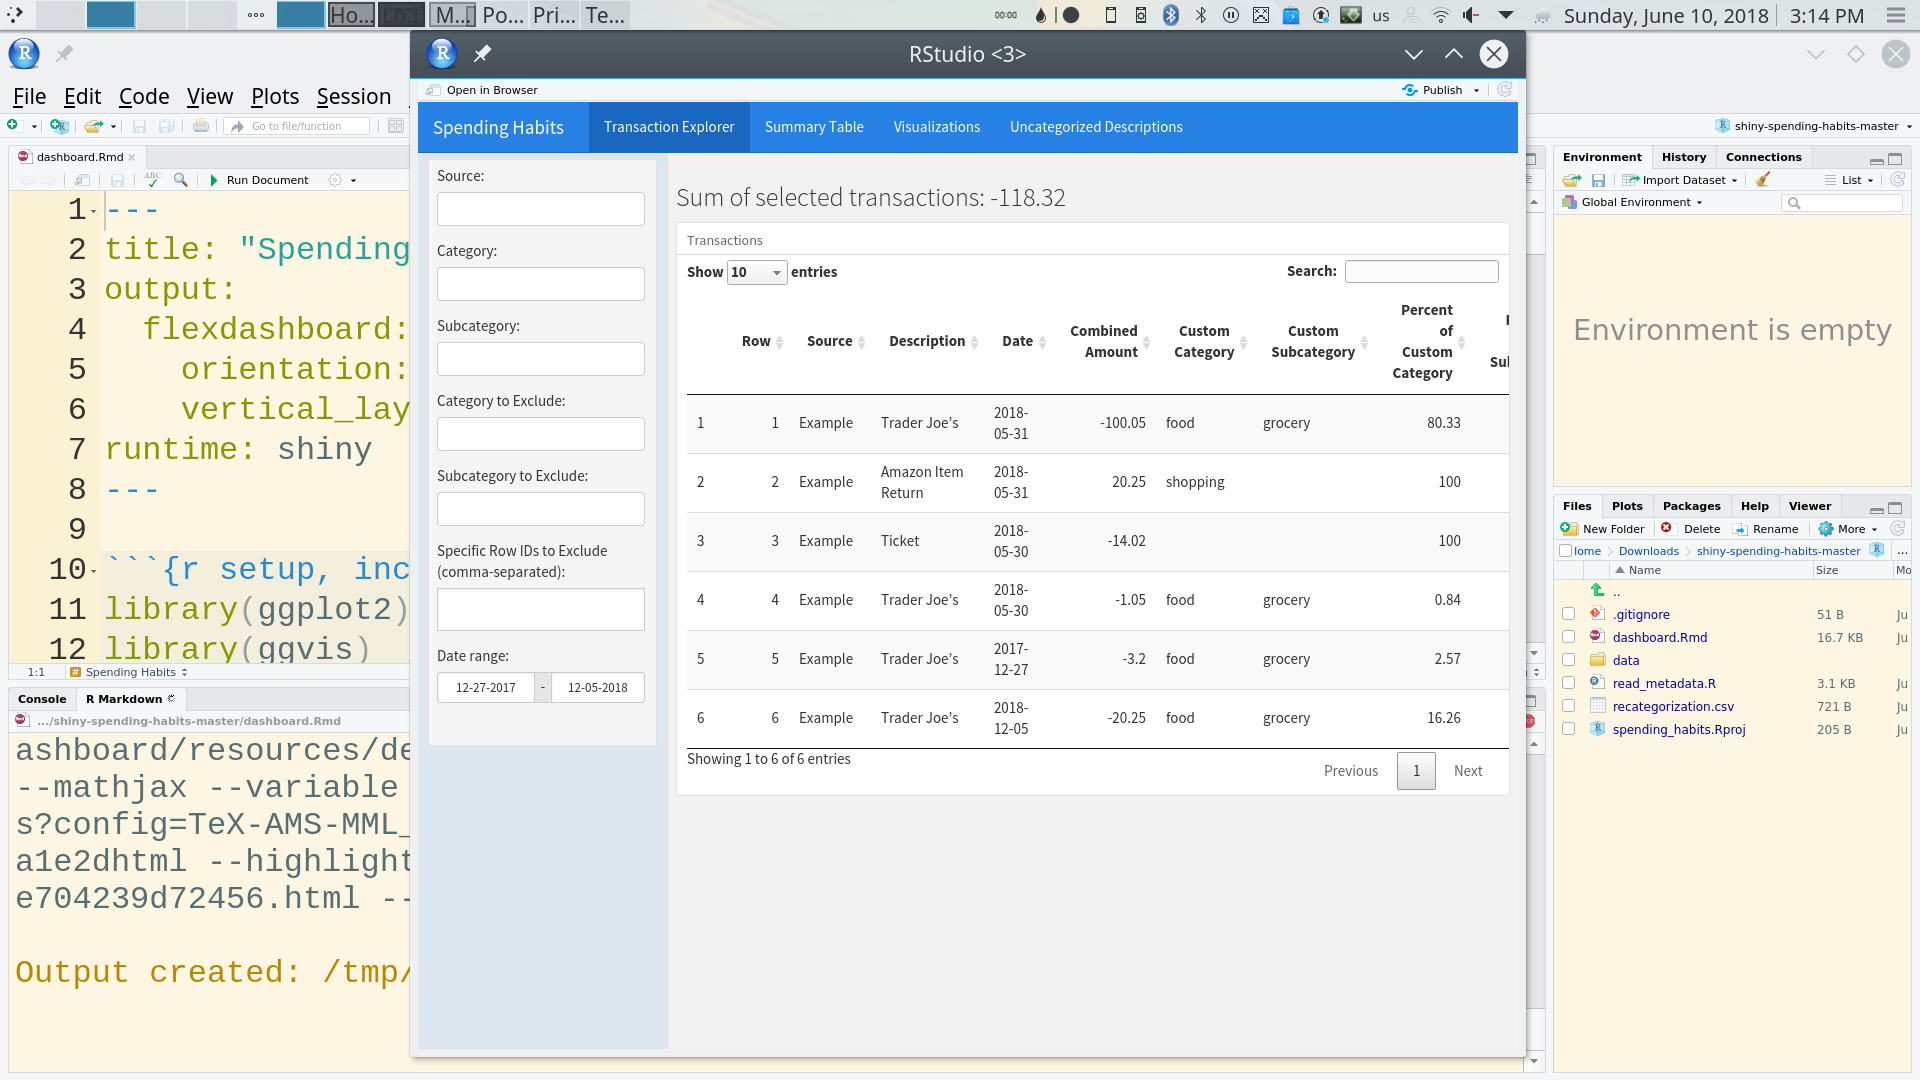Open the shiny-spending-habits-master project dropdown

pos(1813,126)
